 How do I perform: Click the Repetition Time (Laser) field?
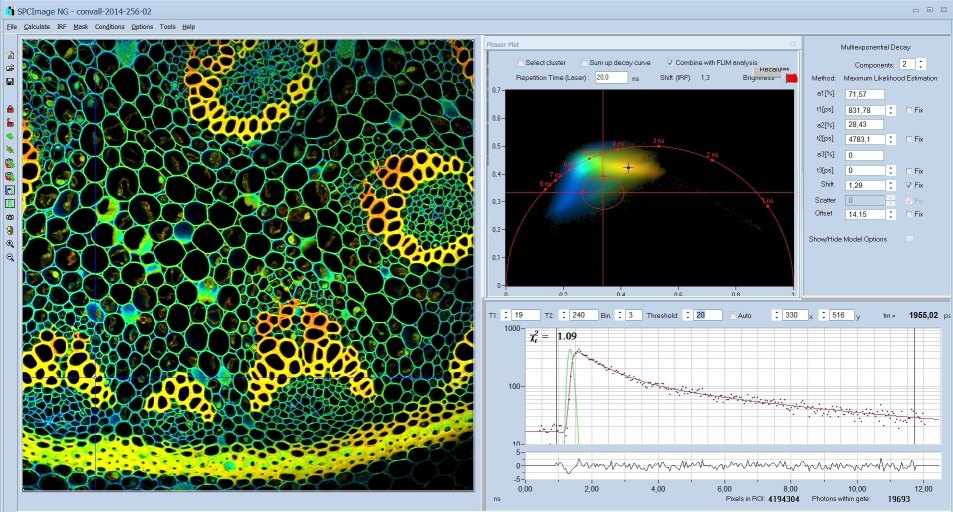click(610, 77)
